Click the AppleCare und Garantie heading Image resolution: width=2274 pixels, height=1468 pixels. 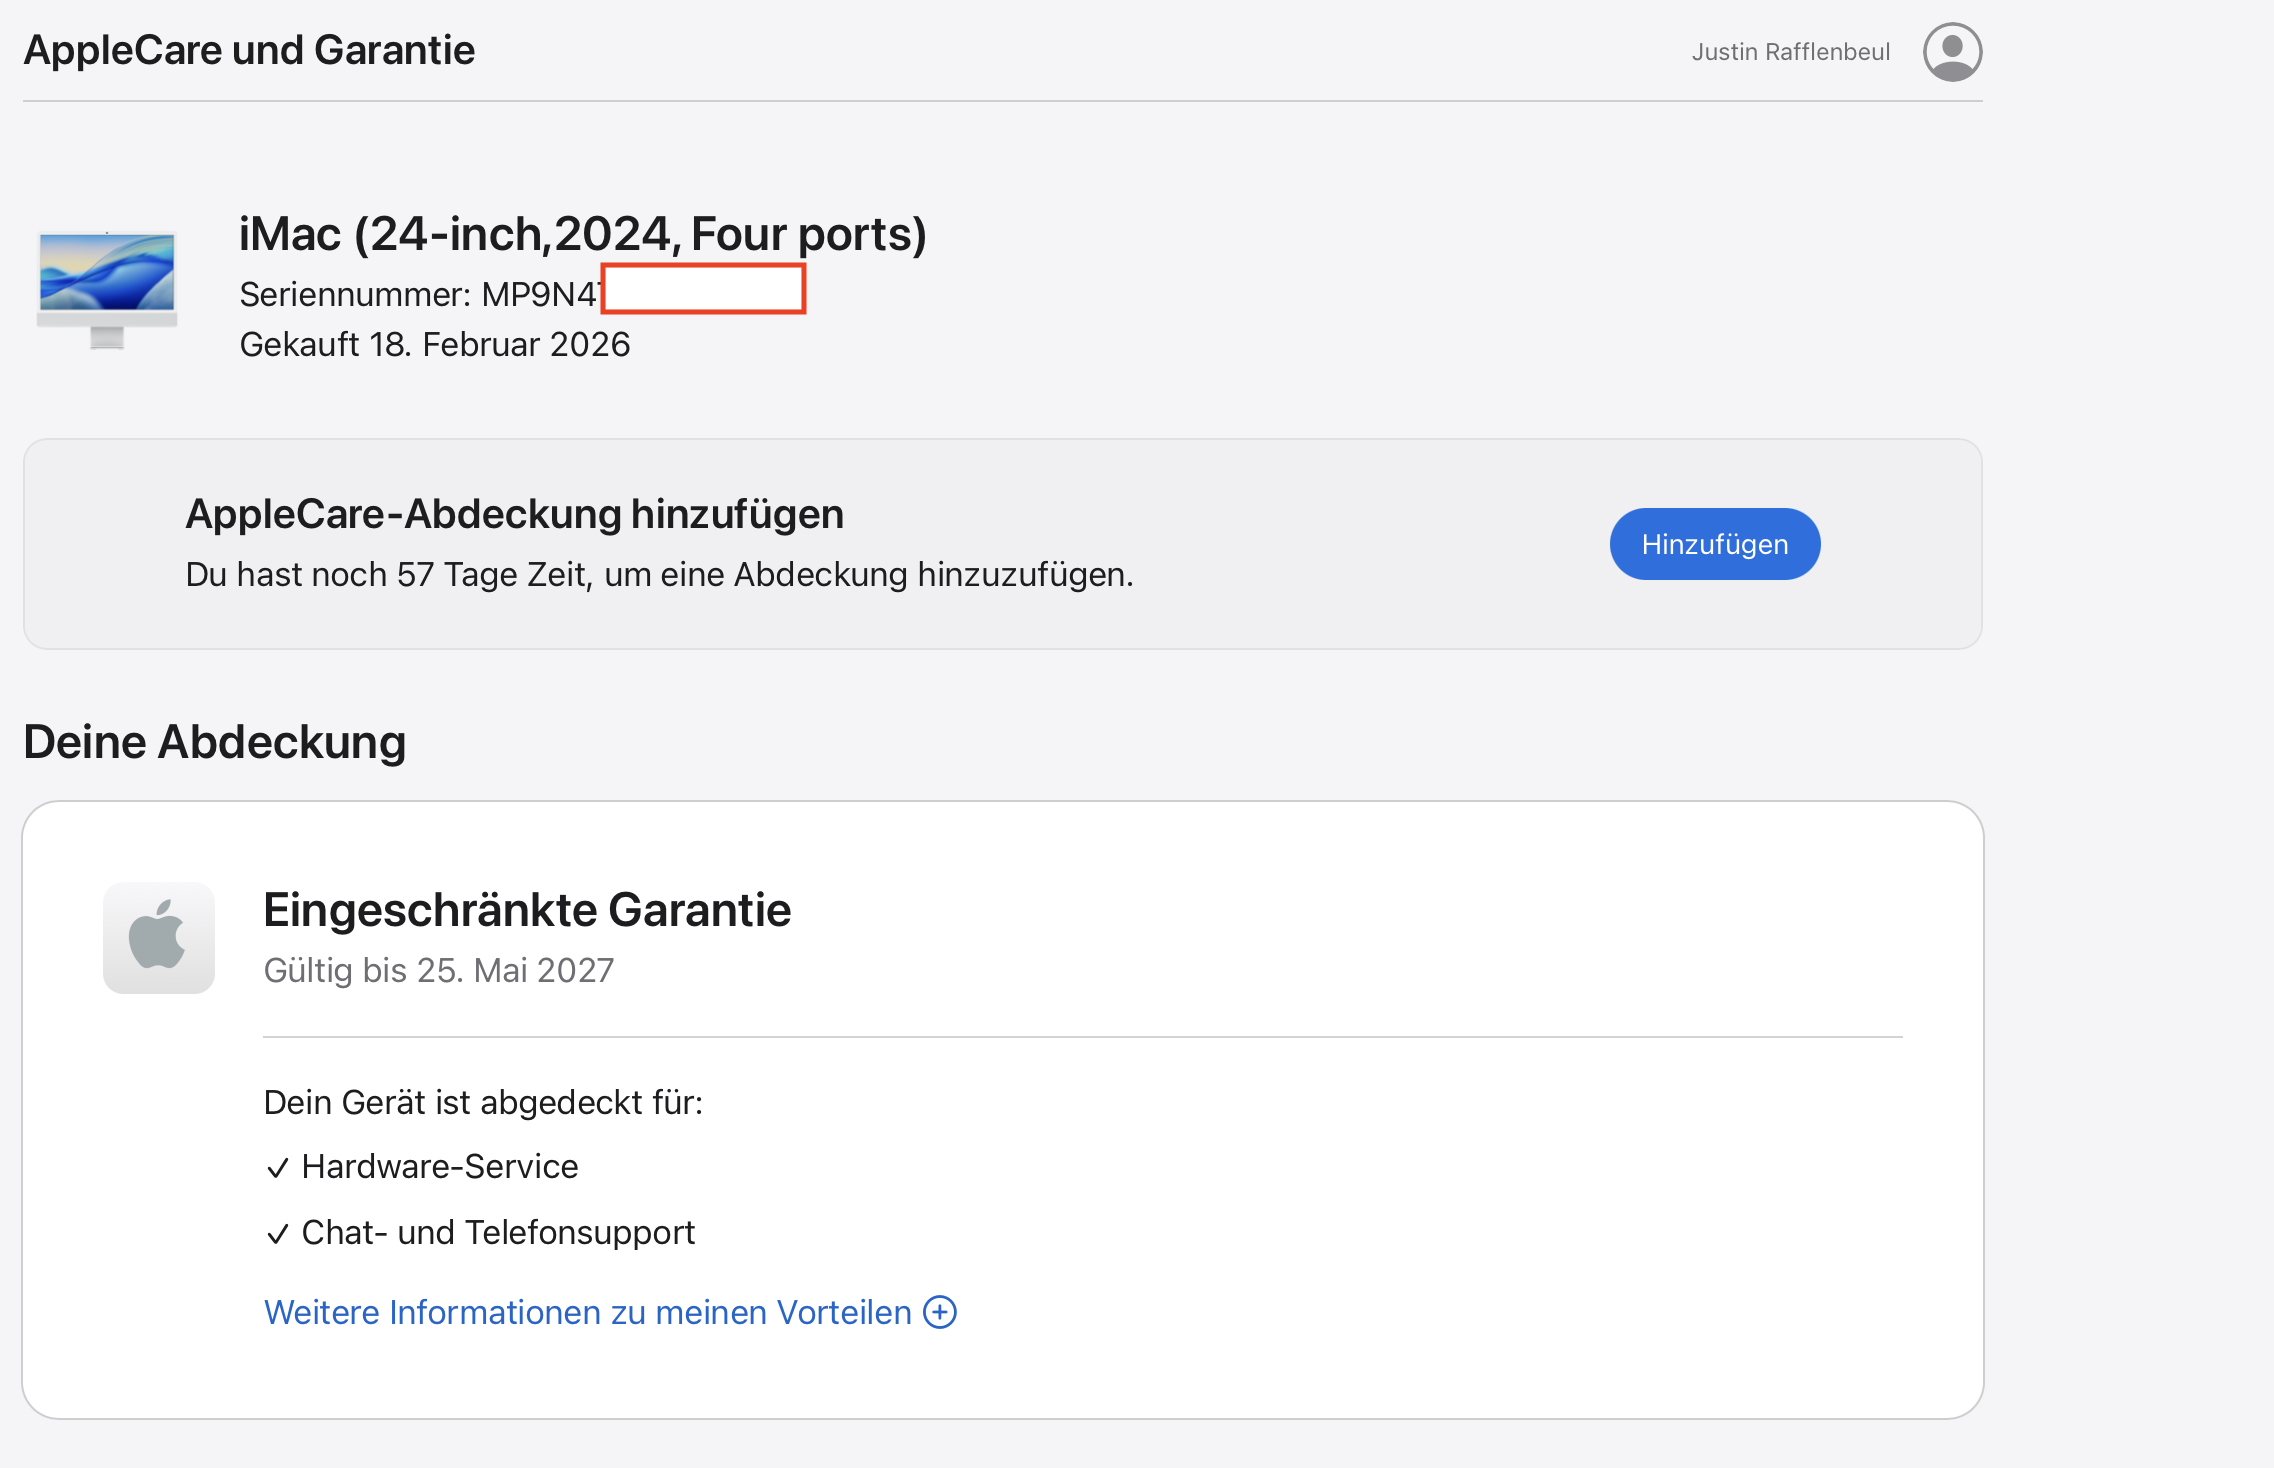click(x=249, y=50)
